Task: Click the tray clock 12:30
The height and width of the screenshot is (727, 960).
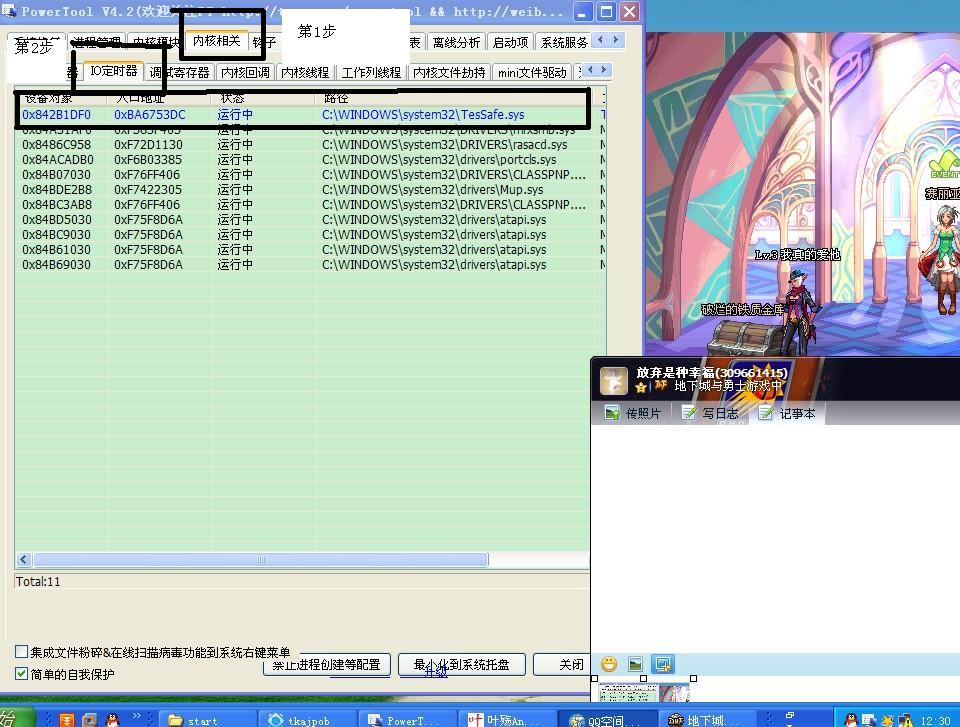Action: pos(935,721)
